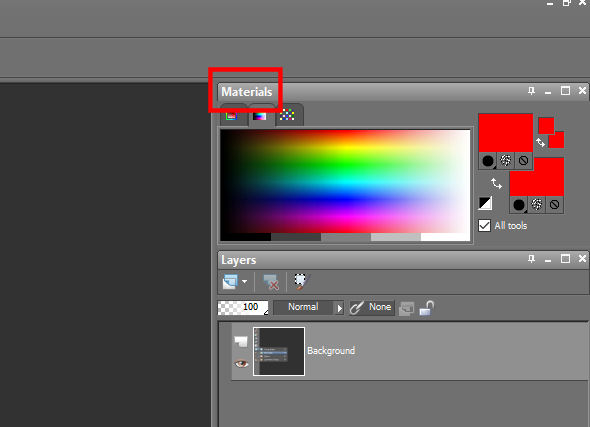
Task: Hide the Background layer with eye icon
Action: [241, 363]
